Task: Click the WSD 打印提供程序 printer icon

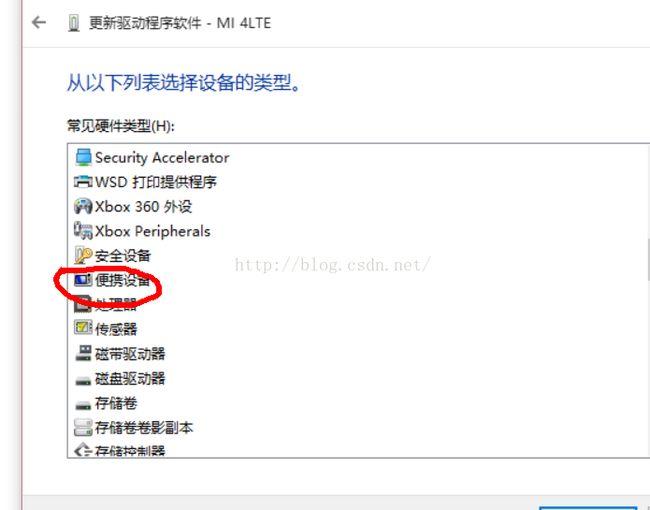Action: tap(83, 182)
